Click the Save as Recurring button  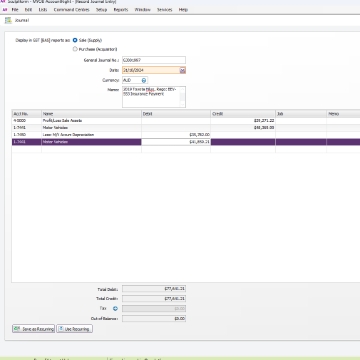click(x=33, y=329)
